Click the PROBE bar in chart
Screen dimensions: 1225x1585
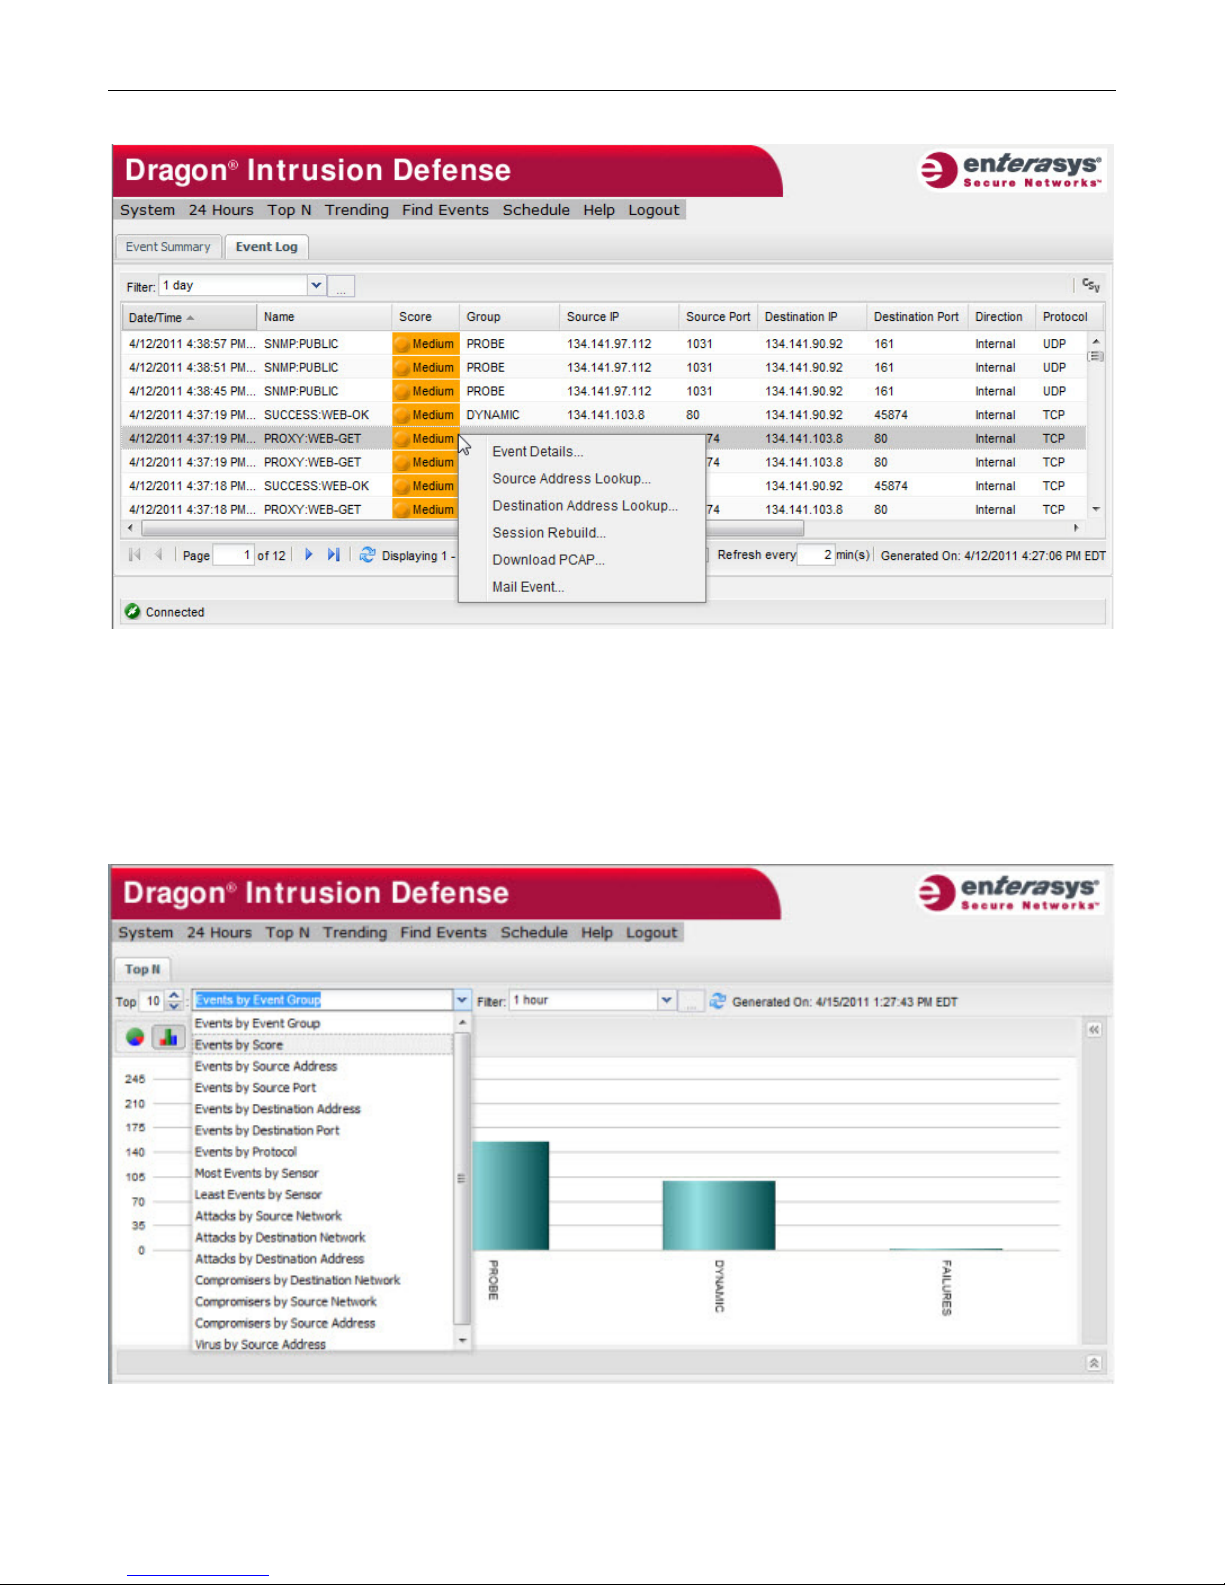(511, 1195)
